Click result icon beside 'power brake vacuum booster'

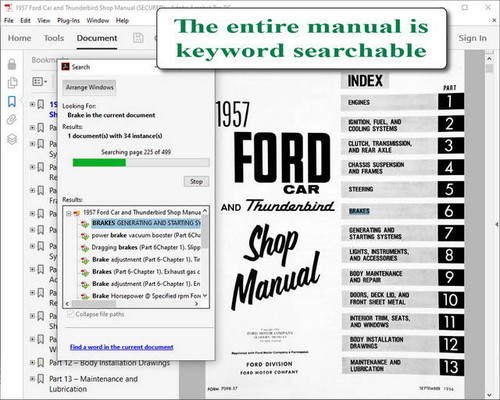(x=85, y=236)
